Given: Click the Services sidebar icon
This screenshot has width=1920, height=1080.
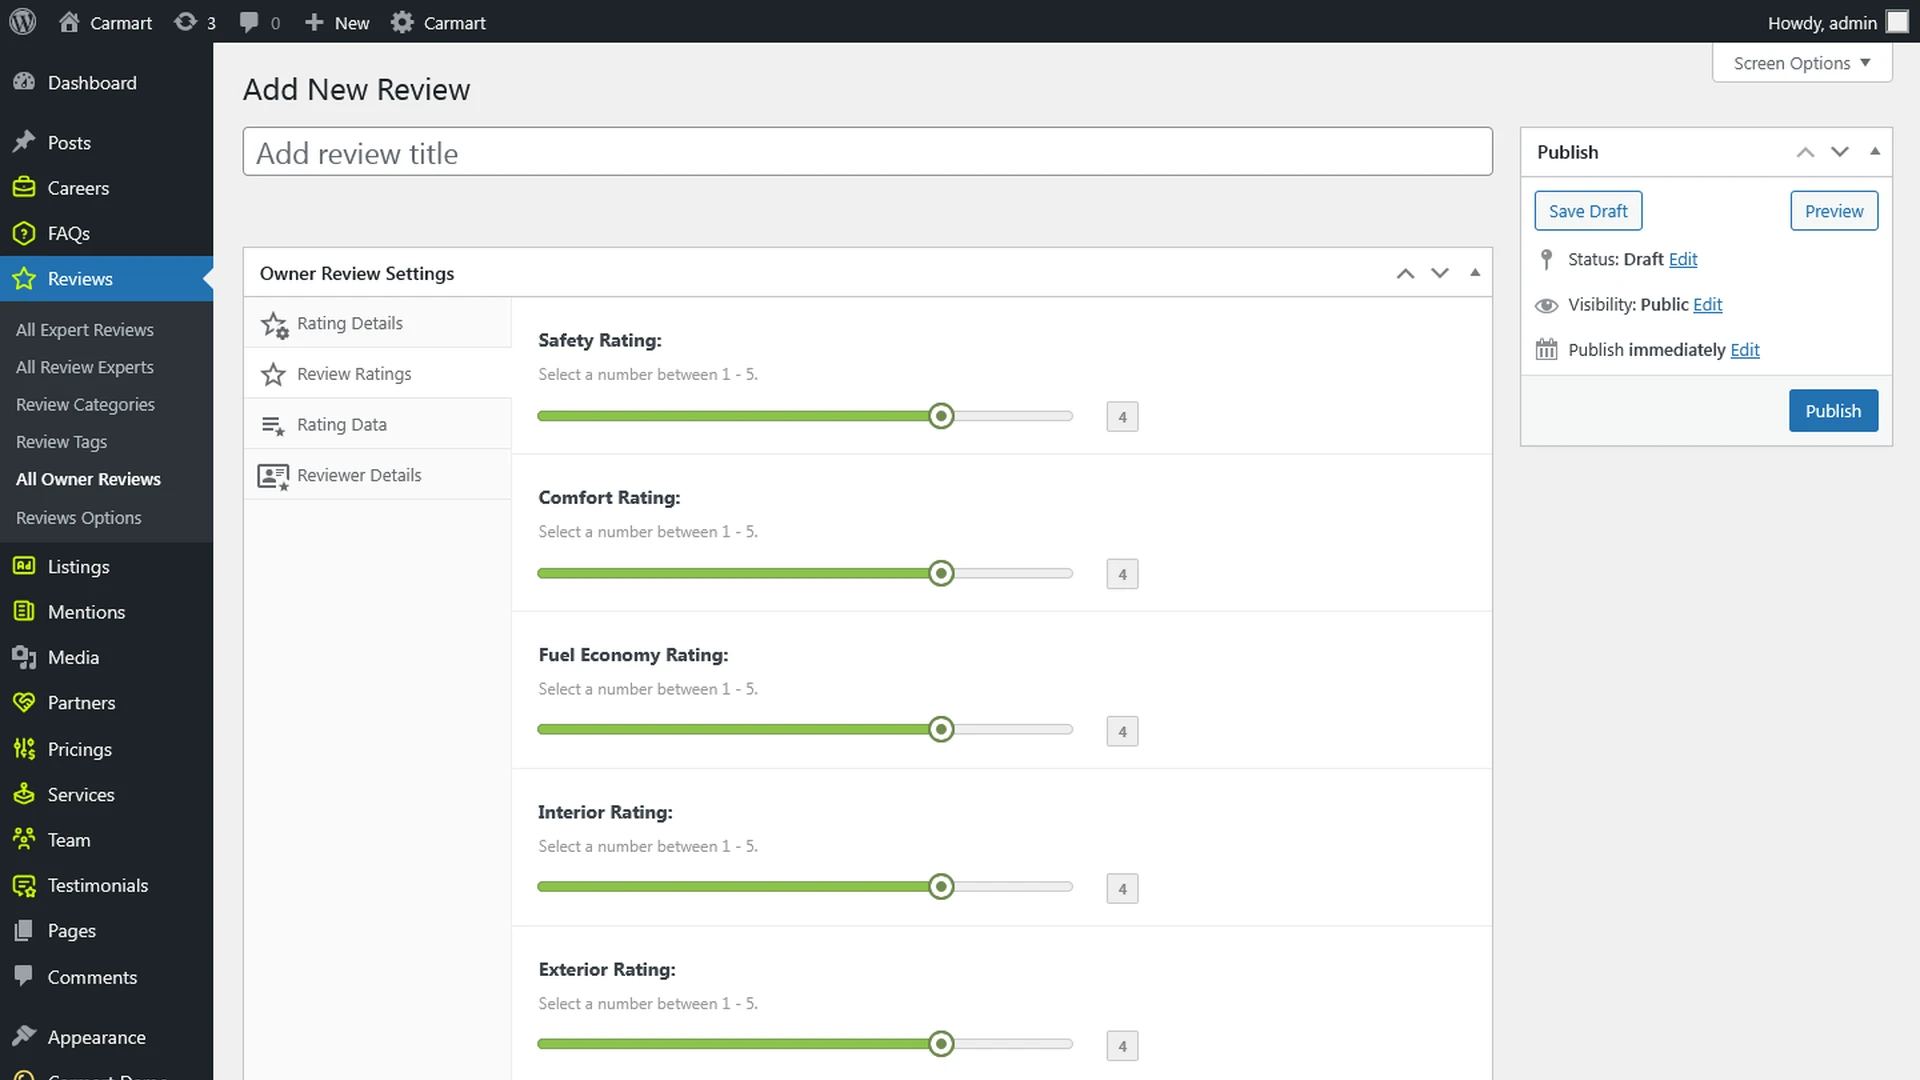Looking at the screenshot, I should pos(24,794).
